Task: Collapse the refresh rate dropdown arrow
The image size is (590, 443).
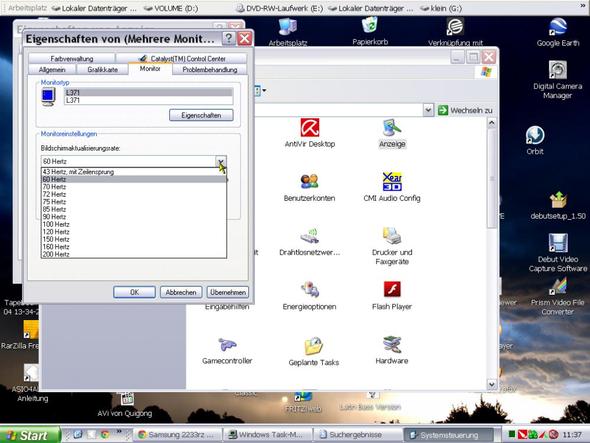Action: click(x=221, y=161)
